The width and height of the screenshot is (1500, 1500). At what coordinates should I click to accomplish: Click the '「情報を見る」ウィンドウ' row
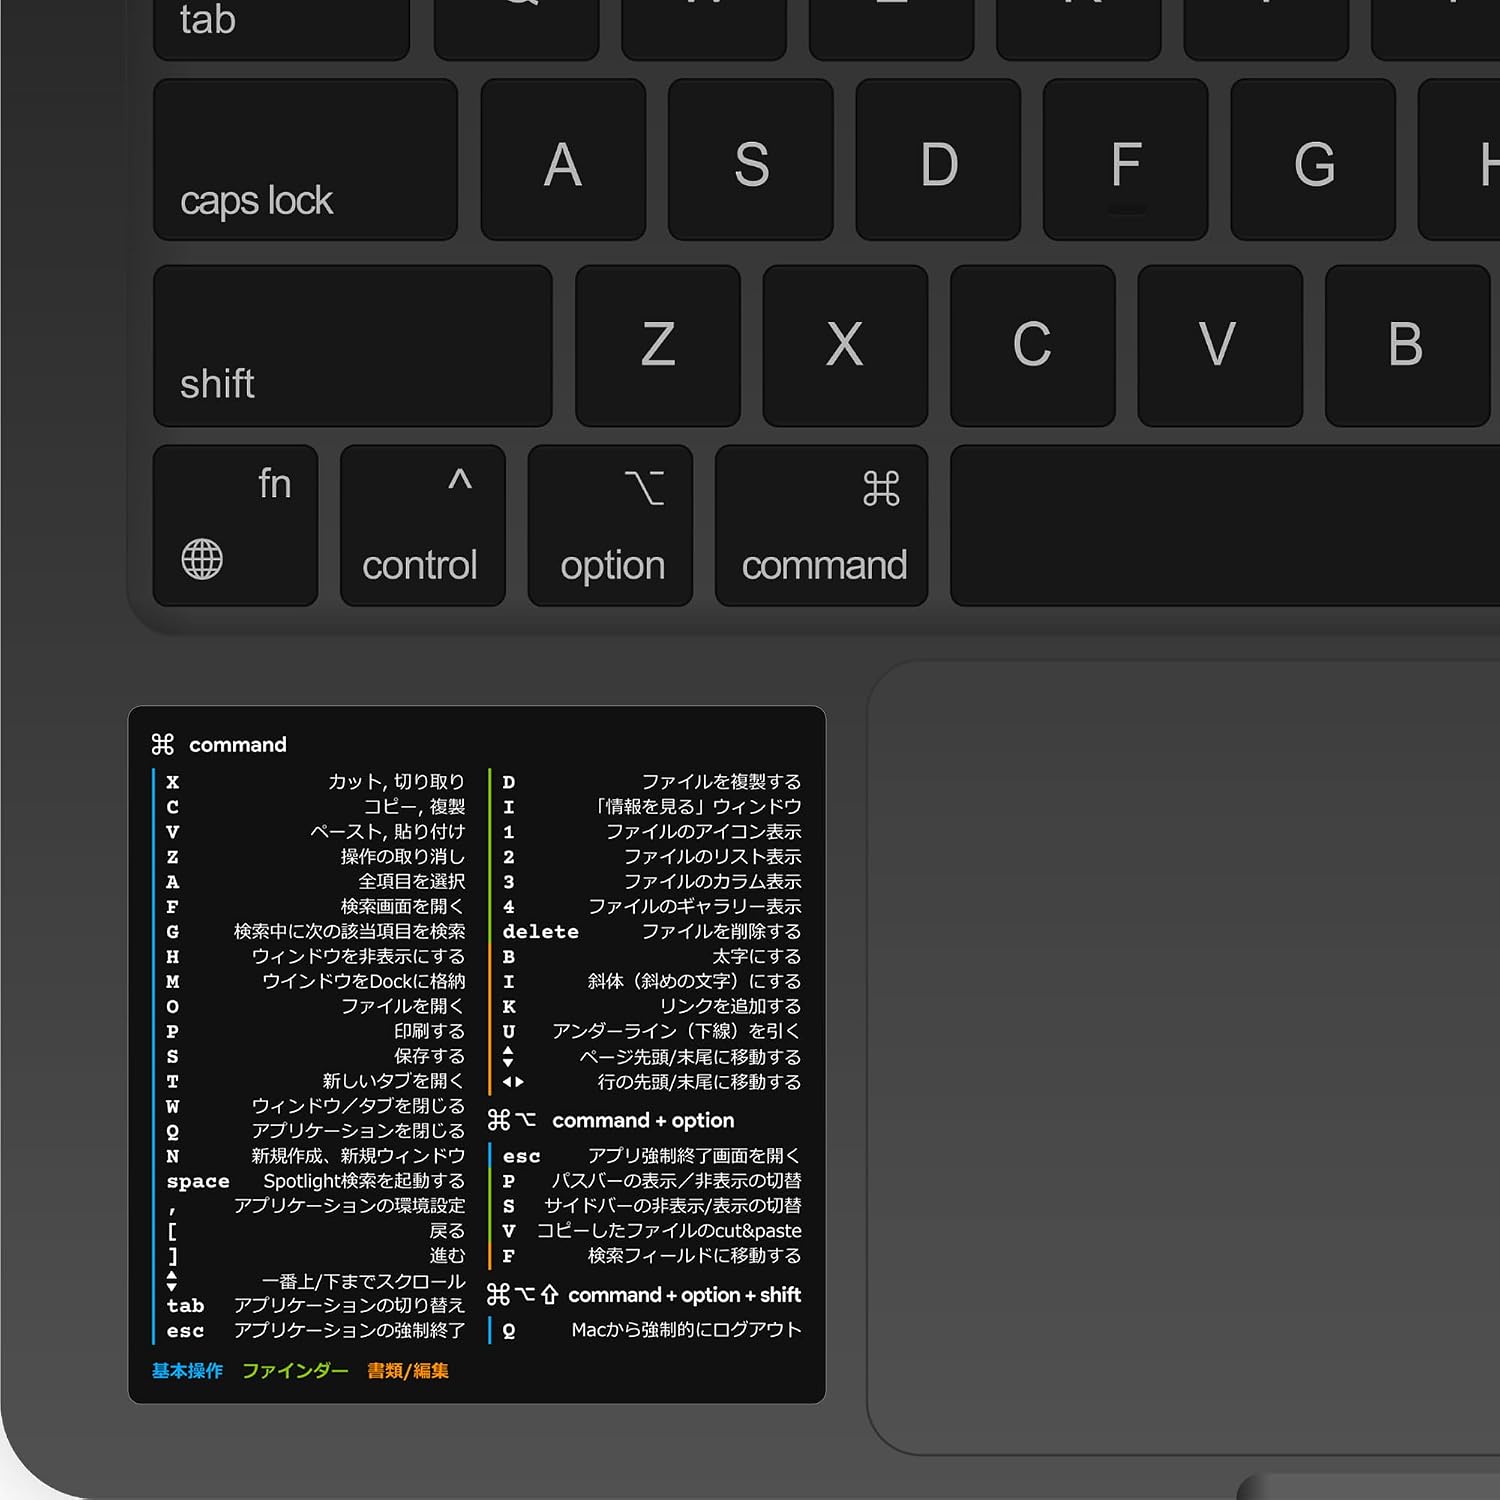pos(652,807)
